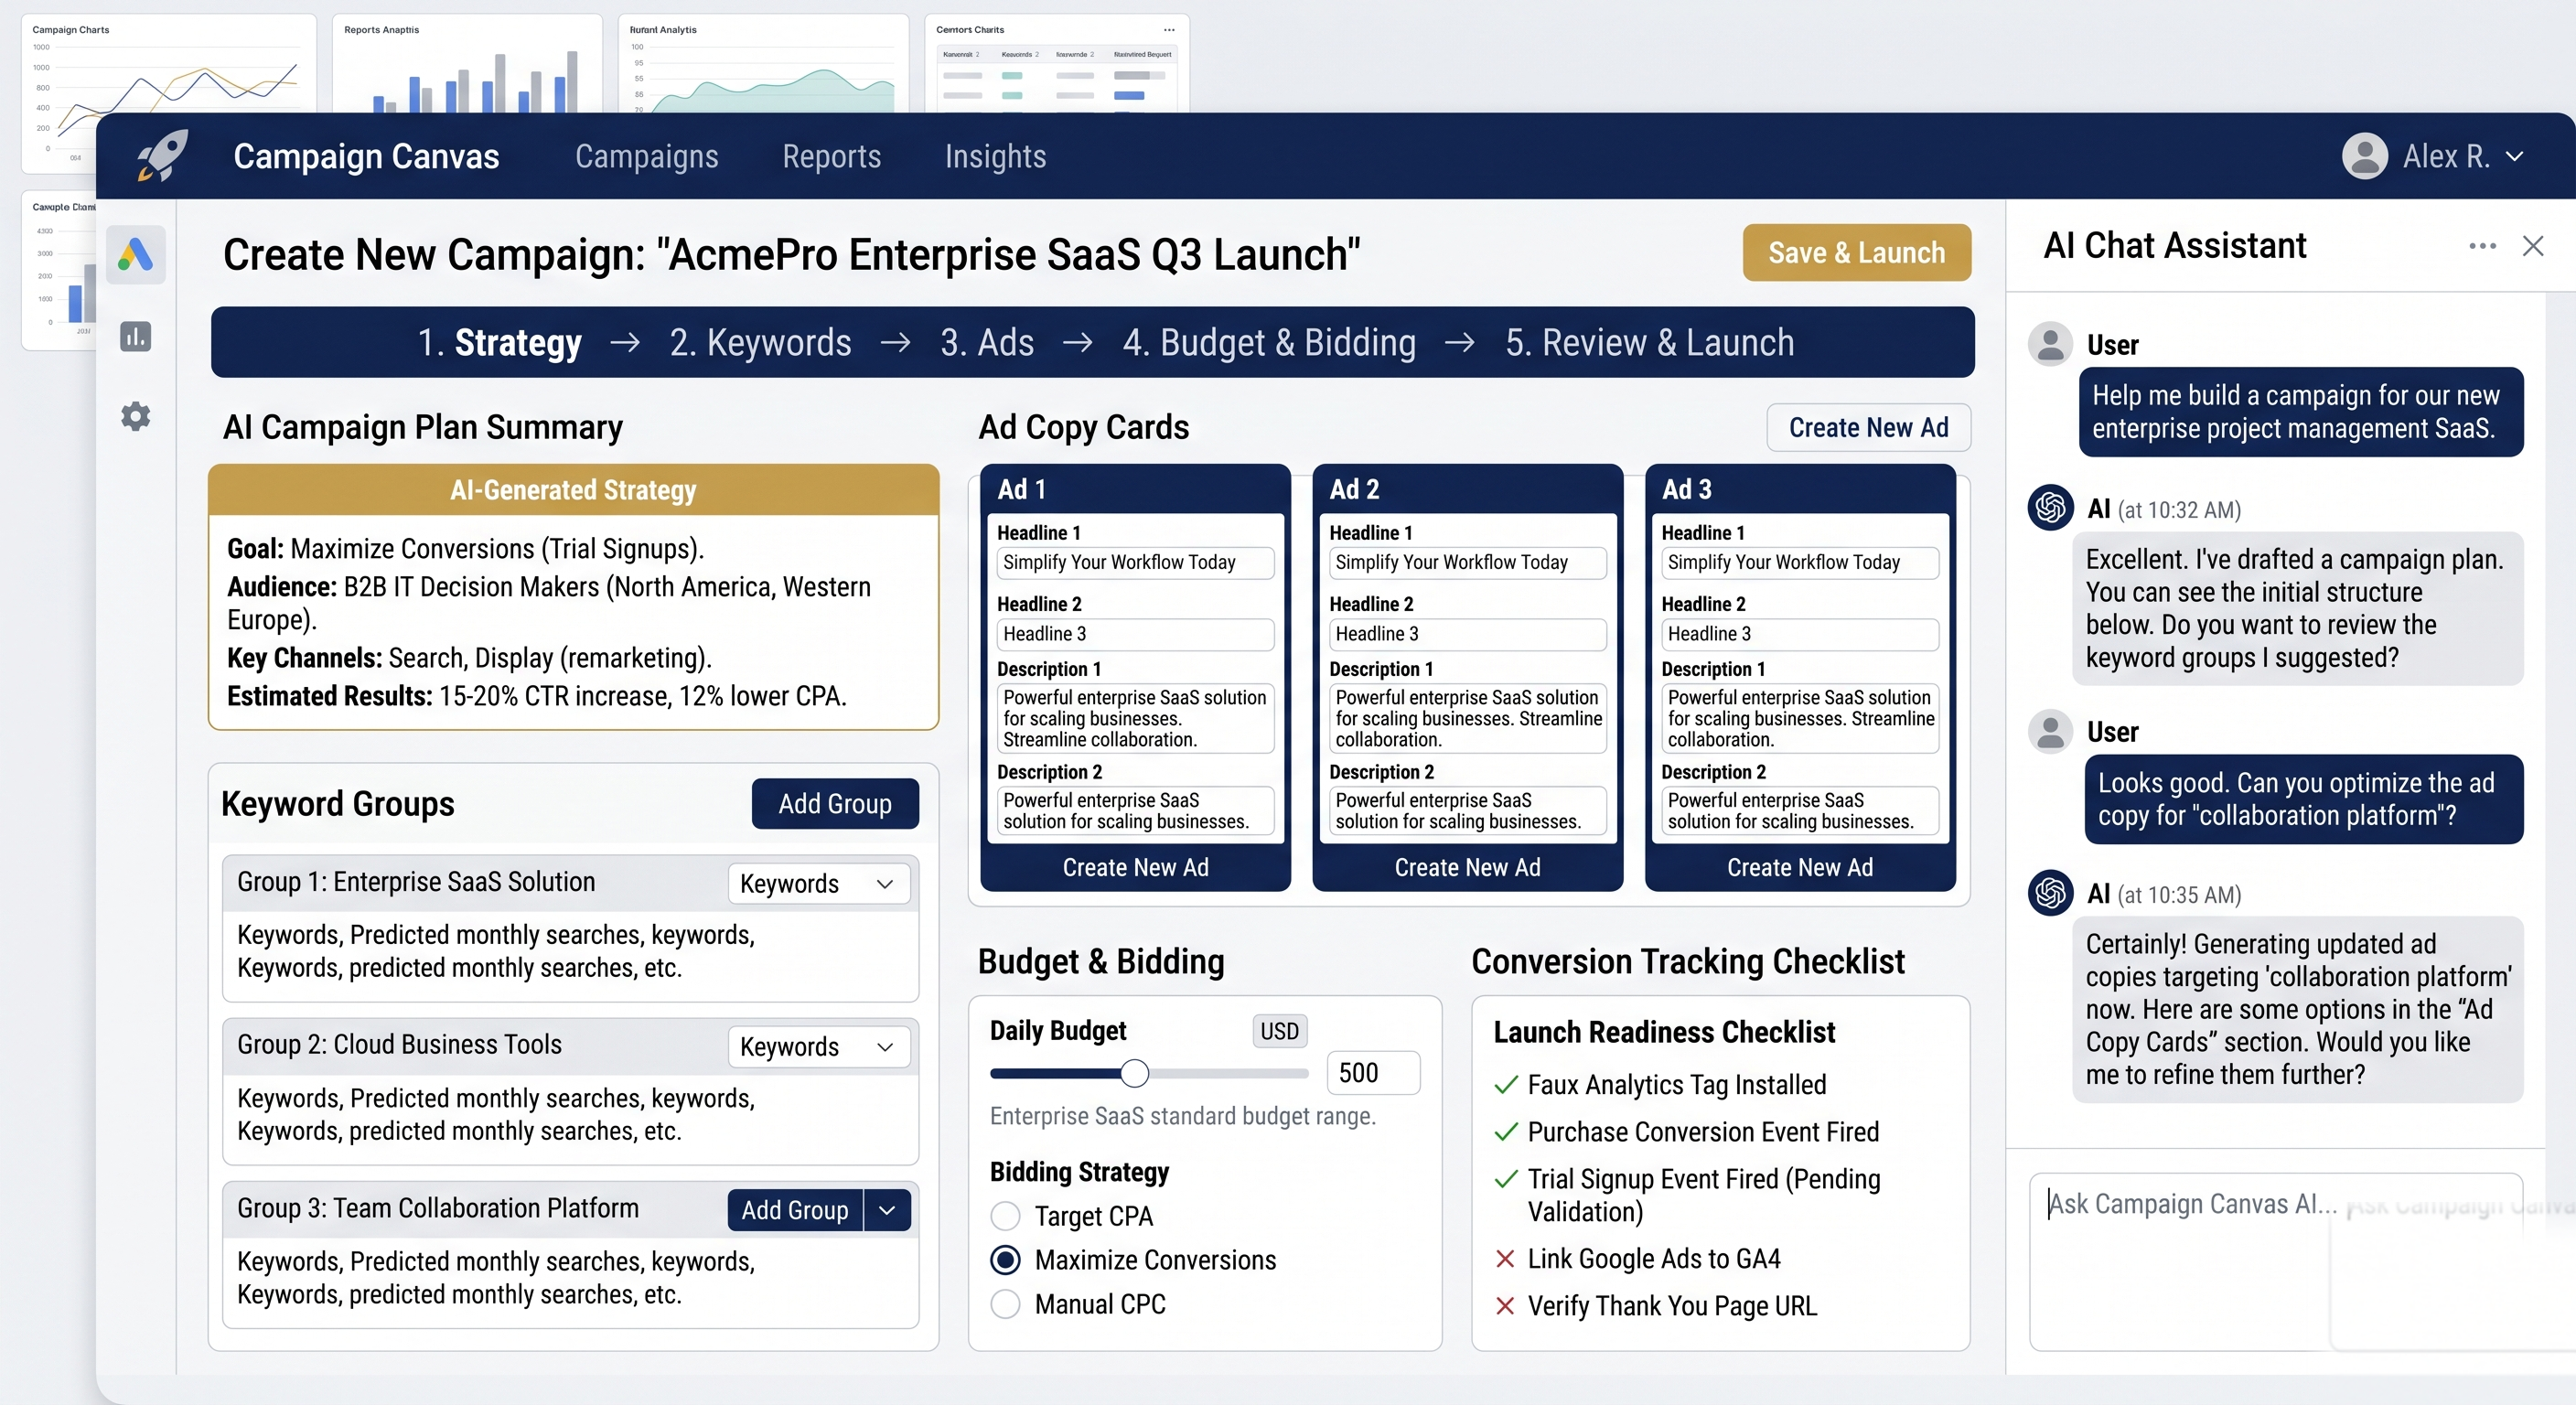Edit Ad 2 Description 1 field
This screenshot has height=1405, width=2576.
coord(1467,718)
